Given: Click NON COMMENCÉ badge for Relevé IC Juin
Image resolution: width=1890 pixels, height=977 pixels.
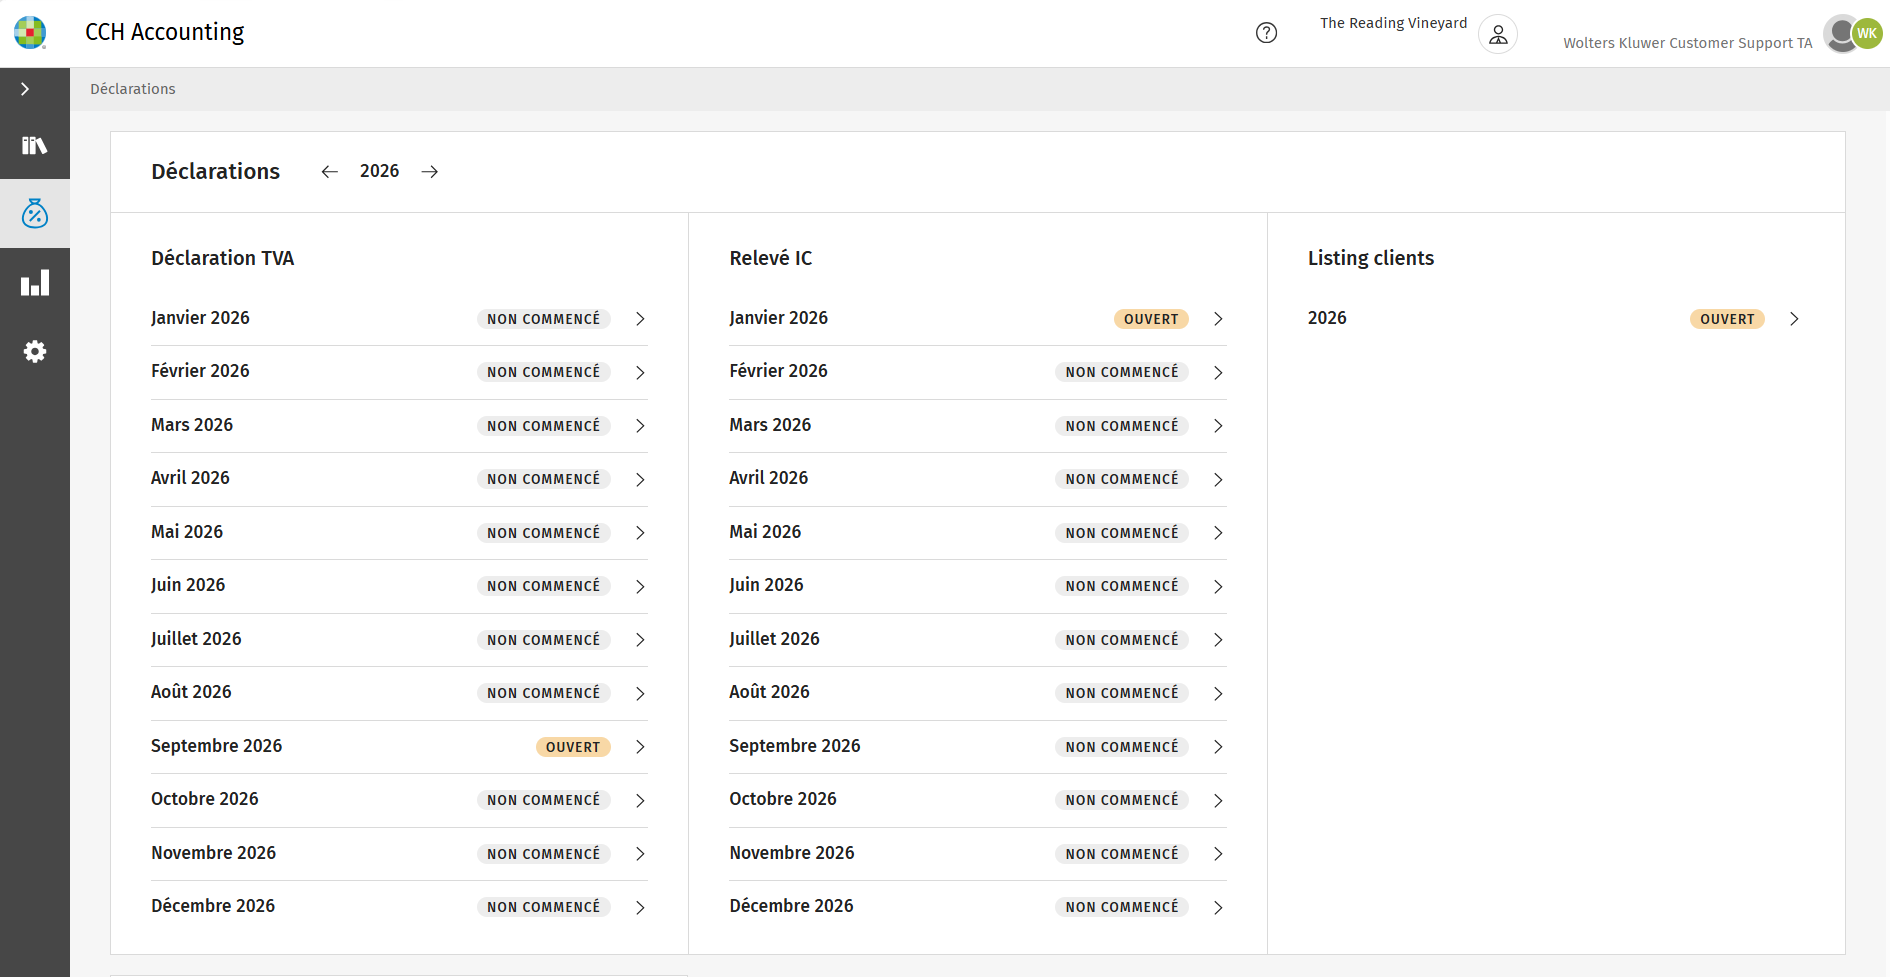Looking at the screenshot, I should [x=1122, y=586].
